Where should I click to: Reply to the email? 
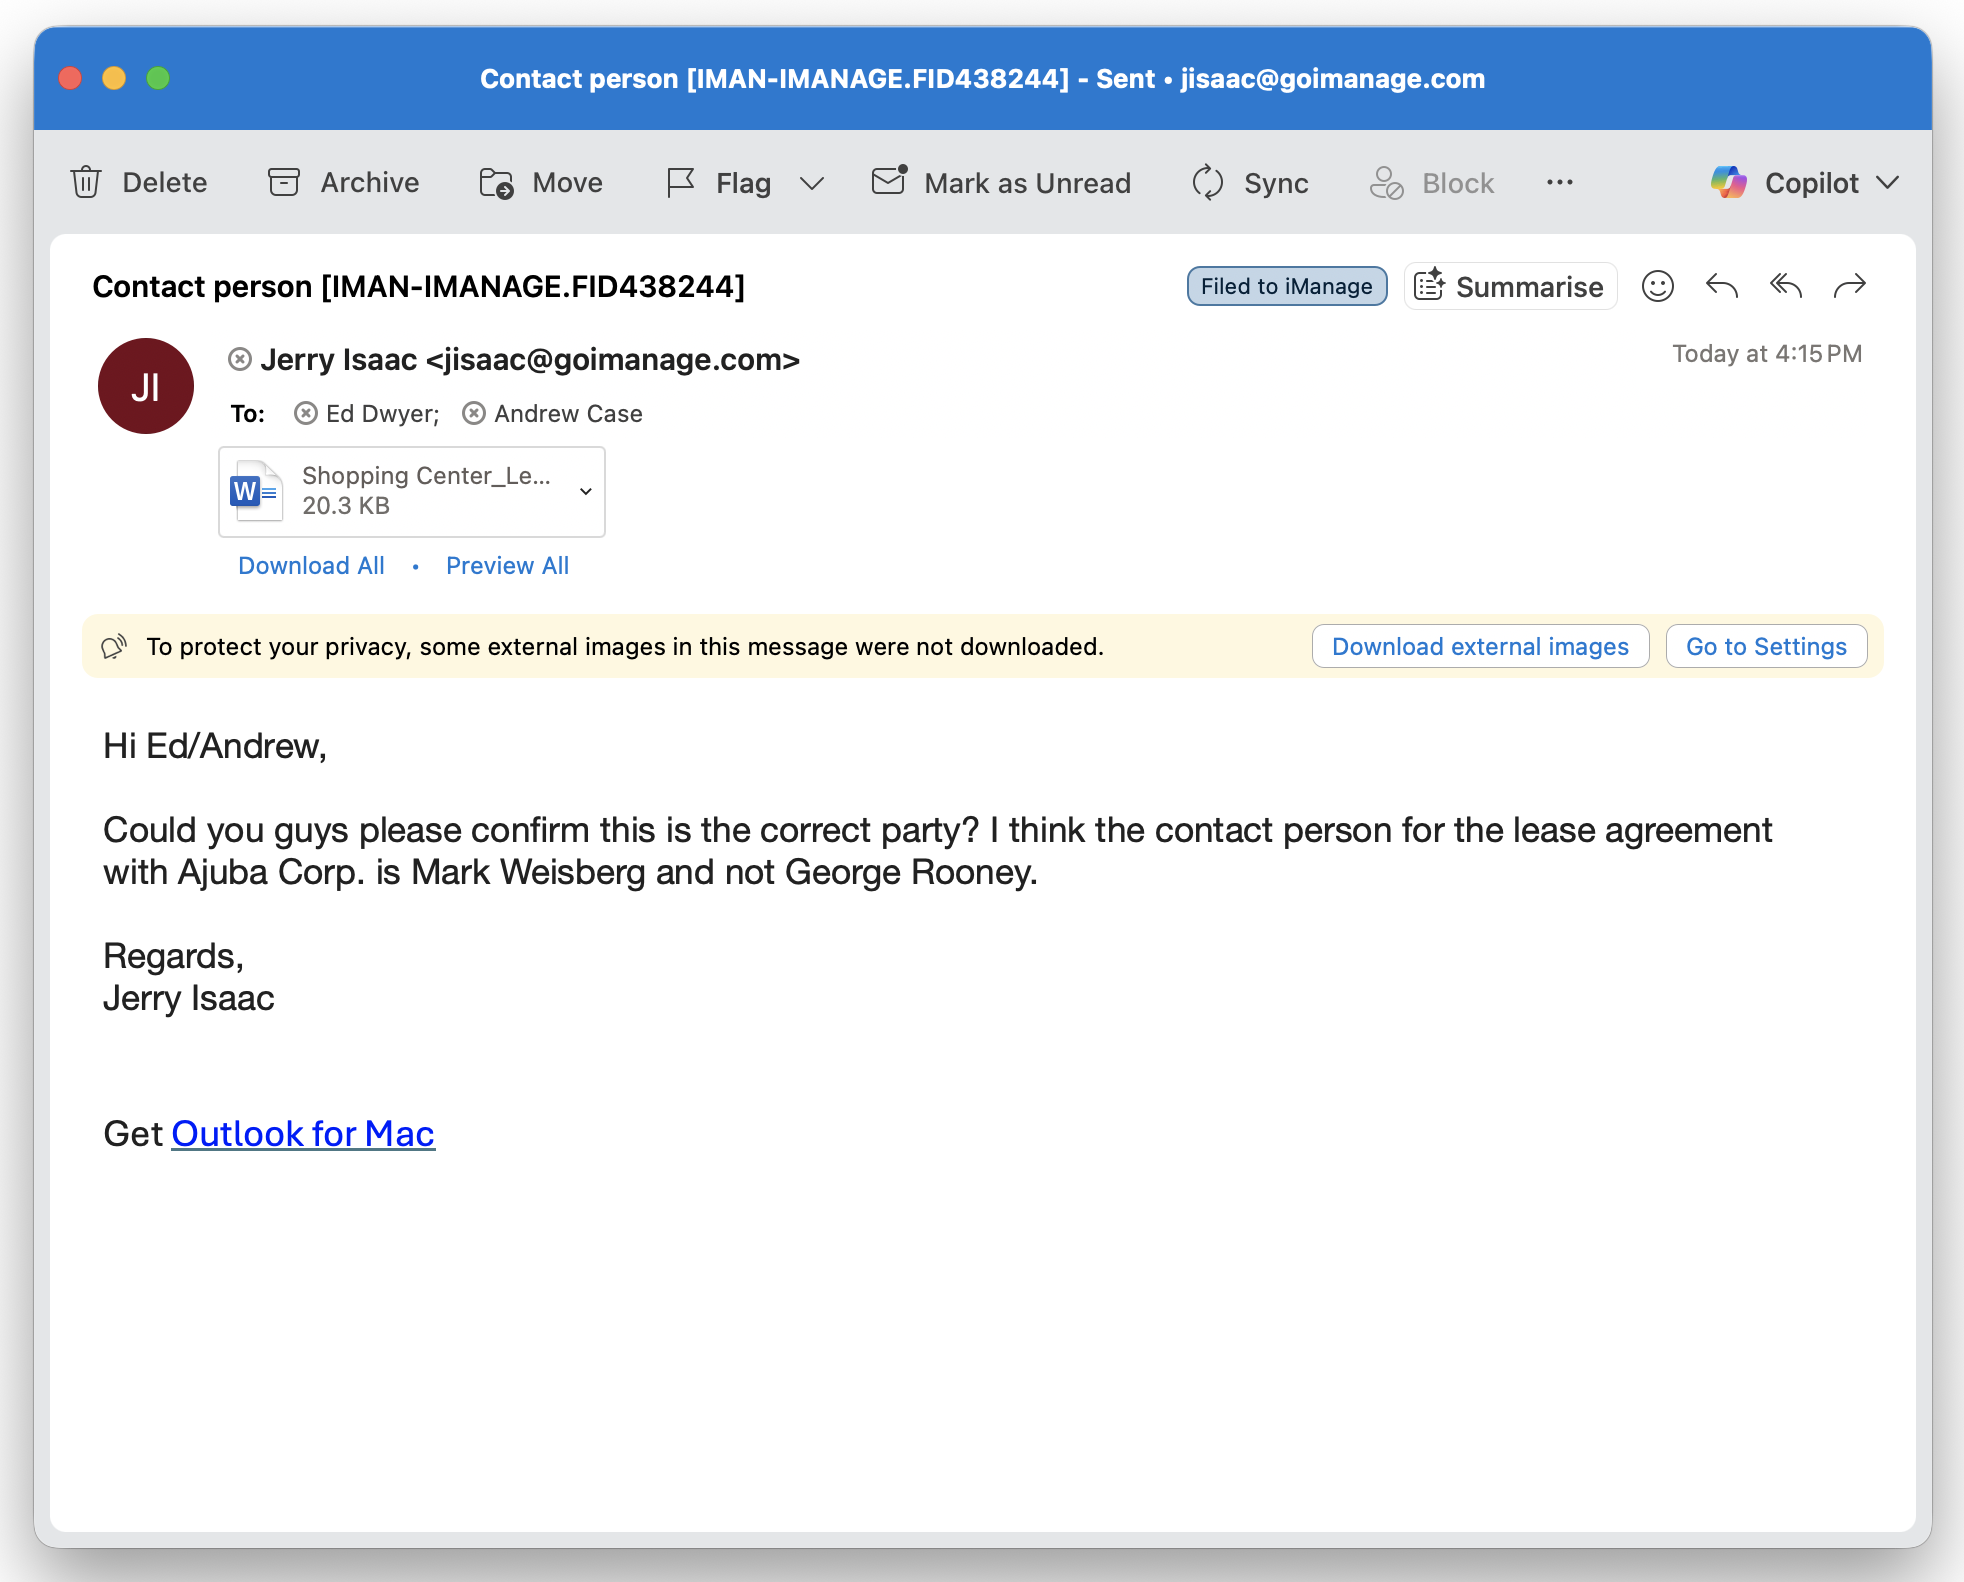click(1721, 287)
